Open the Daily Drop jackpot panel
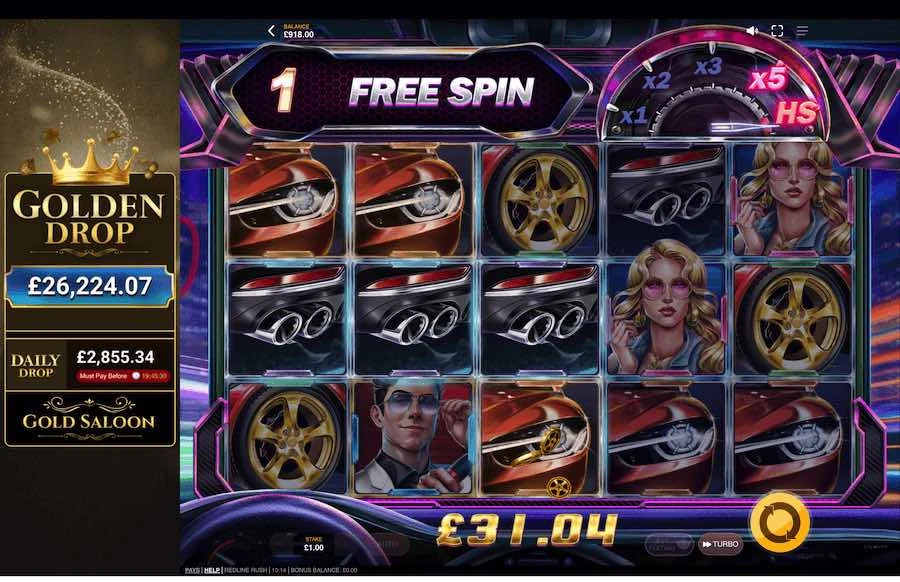Screen dimensions: 900x582 (90, 364)
